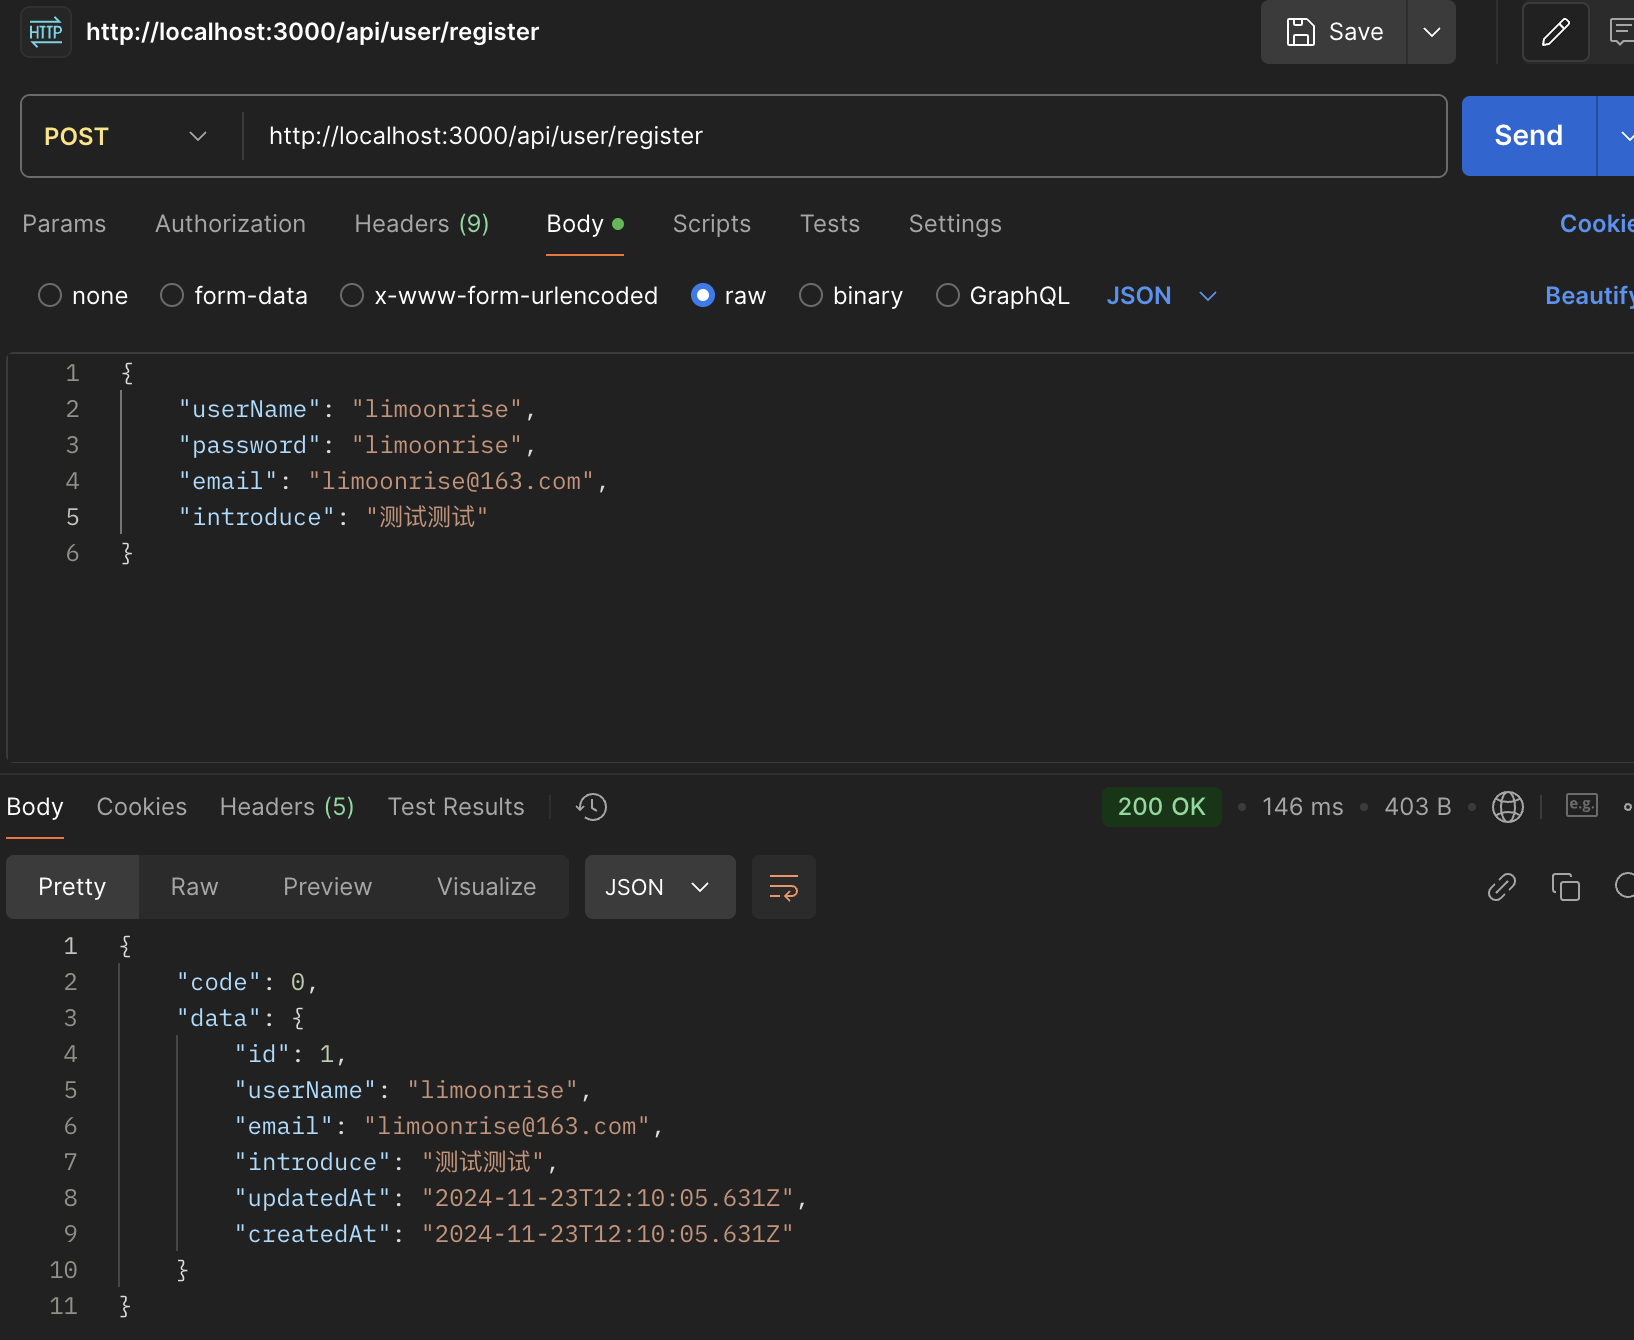Switch to request Headers (9) tab

pyautogui.click(x=422, y=224)
